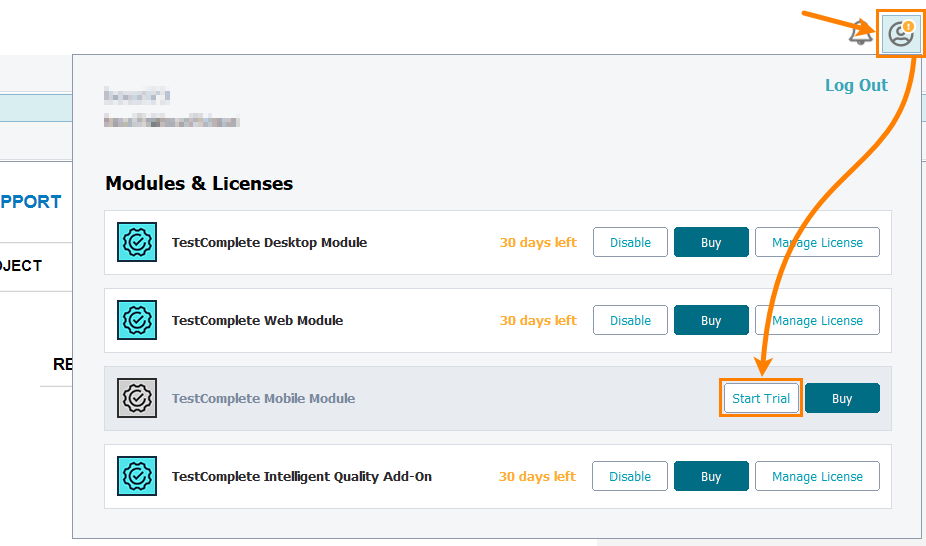
Task: Buy the TestComplete Web Module
Action: pyautogui.click(x=711, y=321)
